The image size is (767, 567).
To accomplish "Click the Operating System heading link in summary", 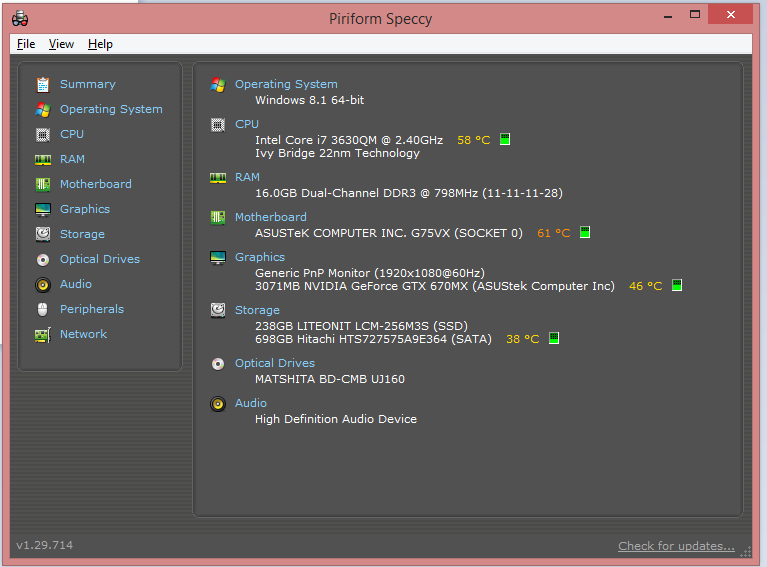I will point(286,84).
